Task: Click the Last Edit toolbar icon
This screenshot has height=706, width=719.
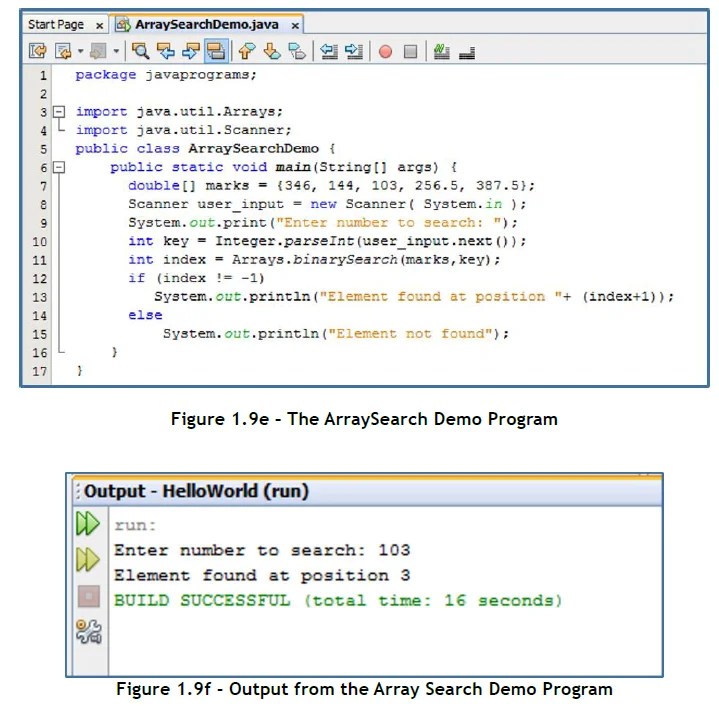Action: coord(38,51)
